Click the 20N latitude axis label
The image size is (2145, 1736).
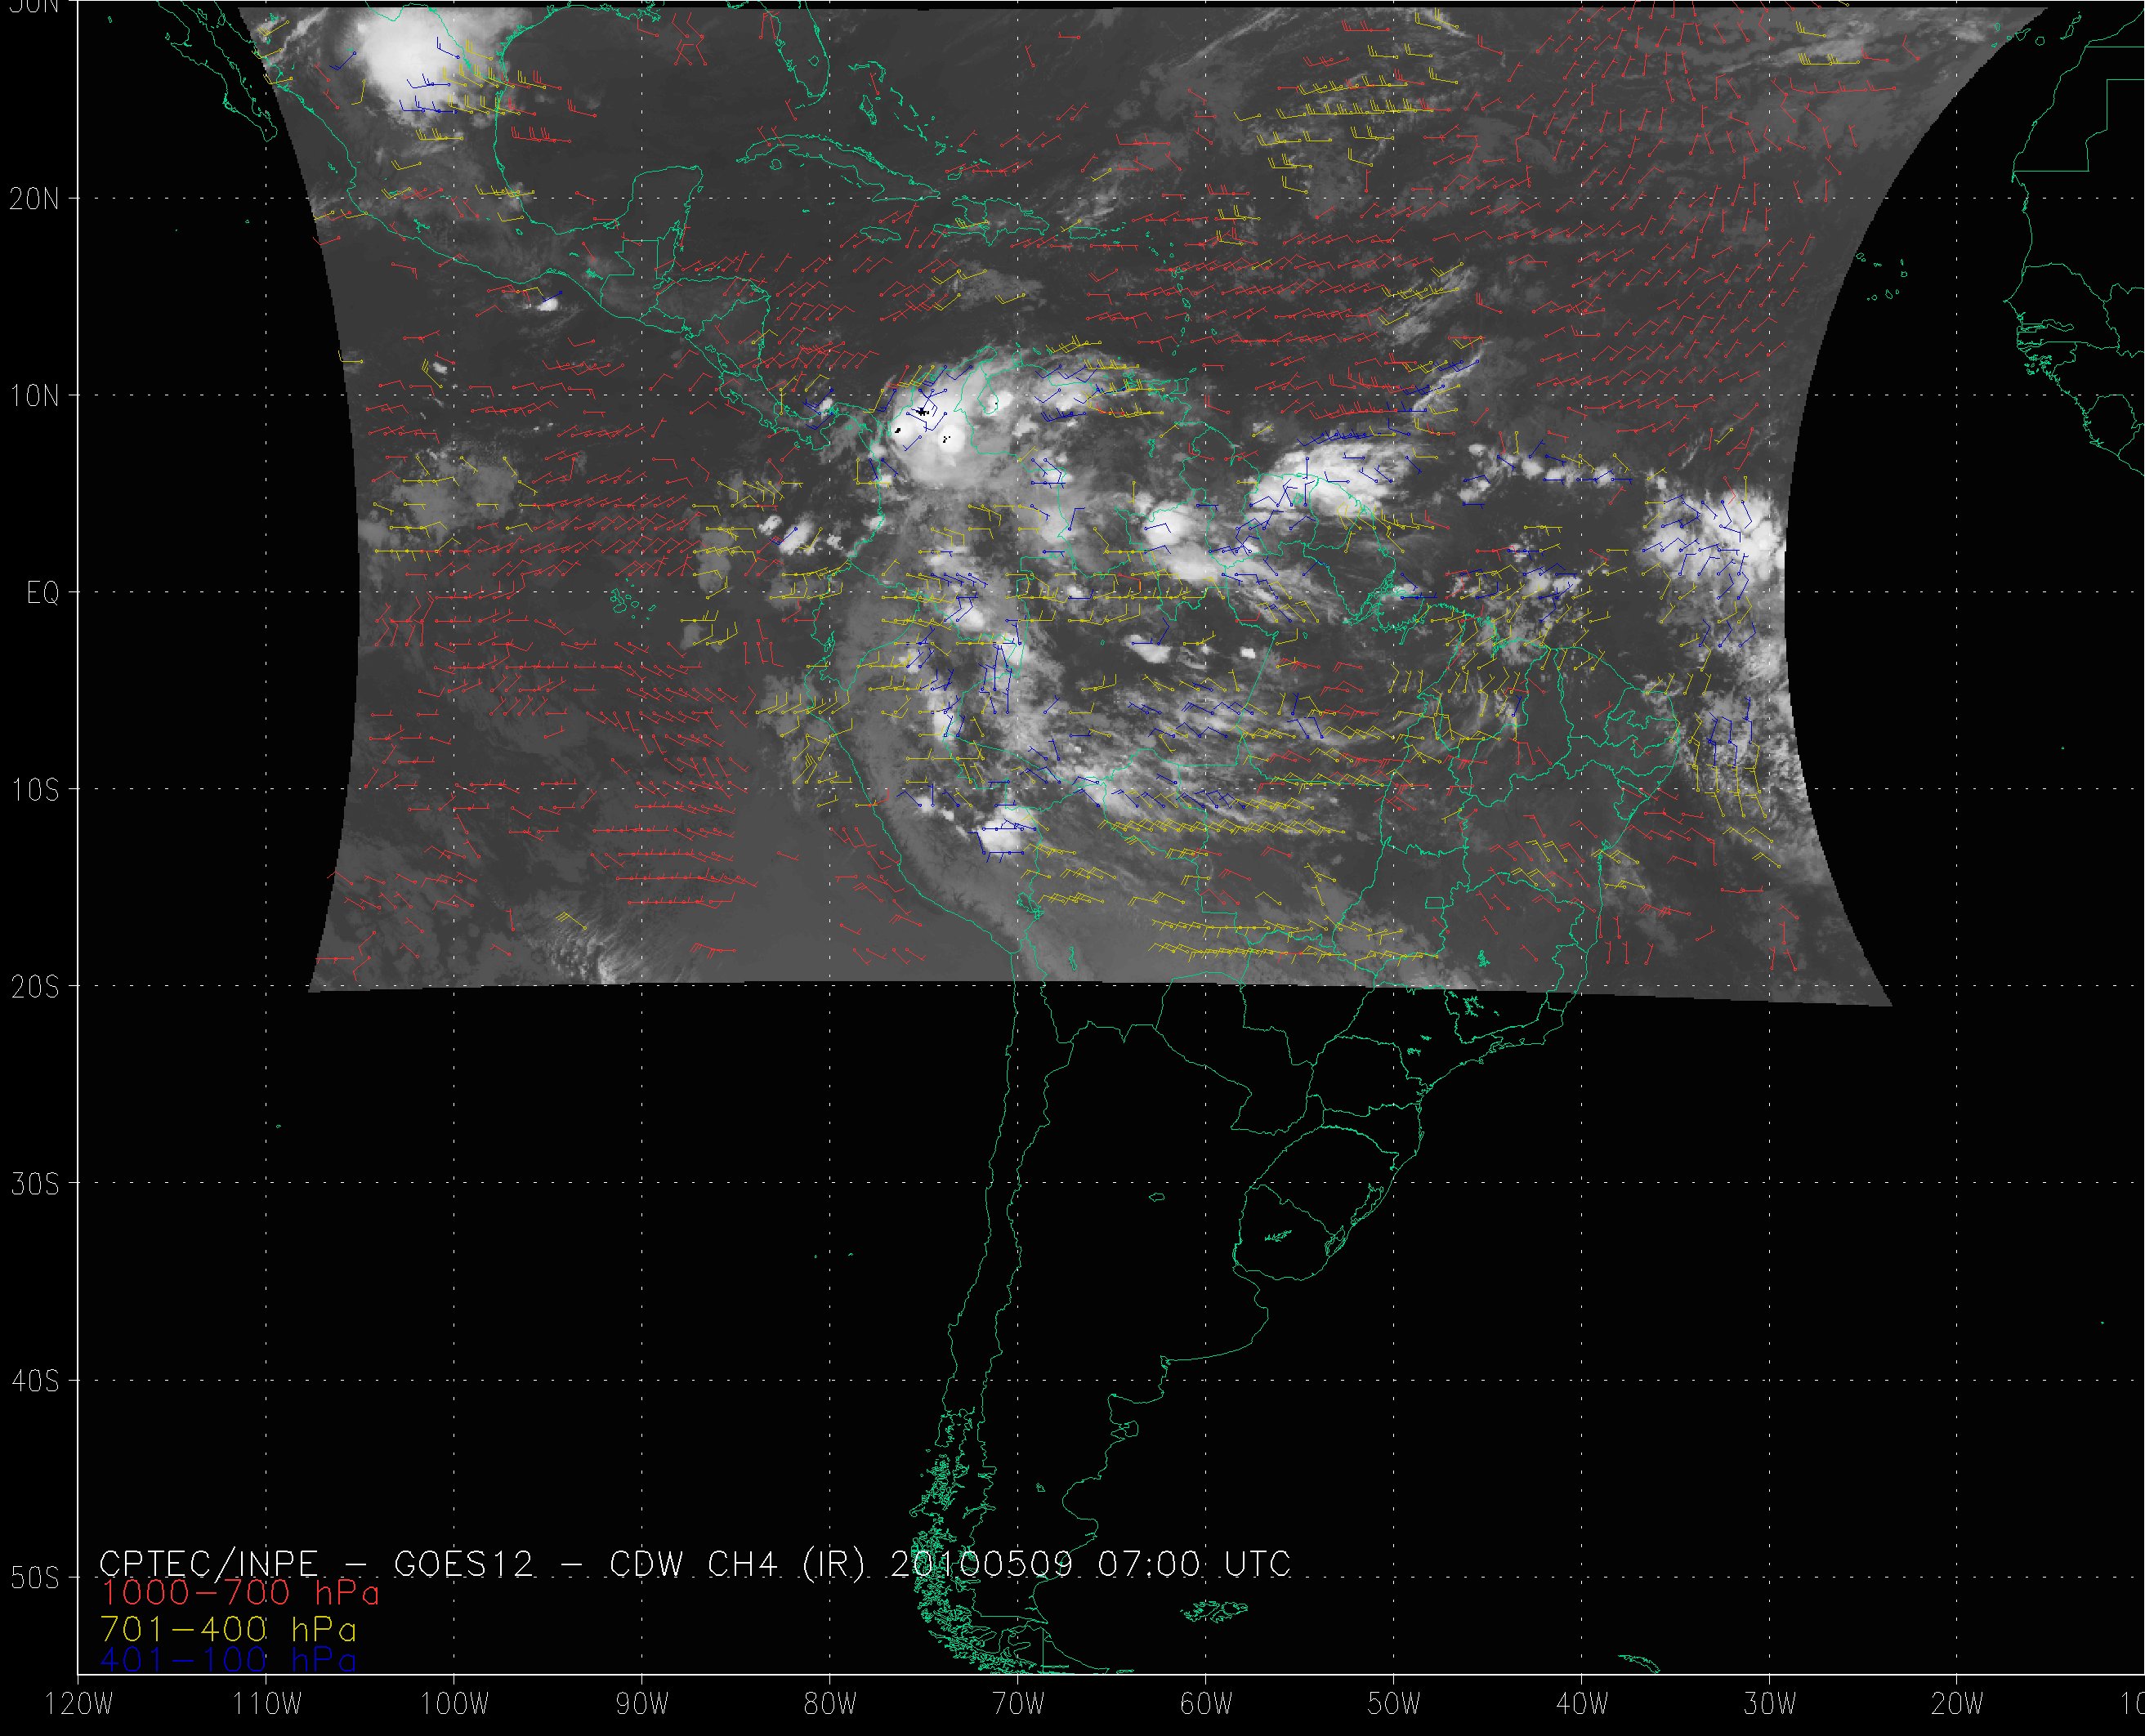pos(34,199)
